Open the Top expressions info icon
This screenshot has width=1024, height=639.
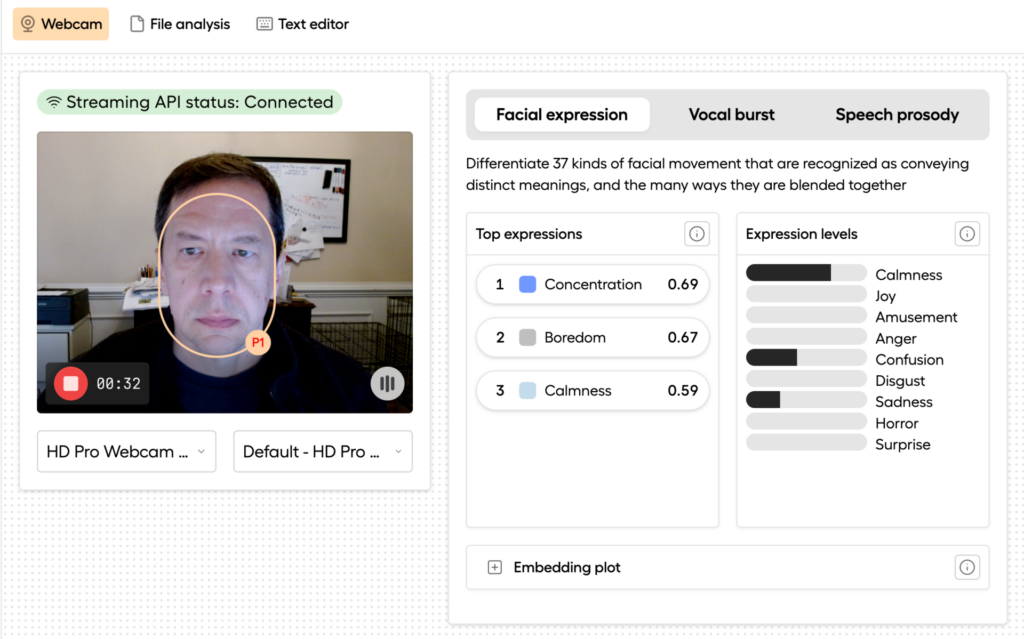pyautogui.click(x=697, y=234)
